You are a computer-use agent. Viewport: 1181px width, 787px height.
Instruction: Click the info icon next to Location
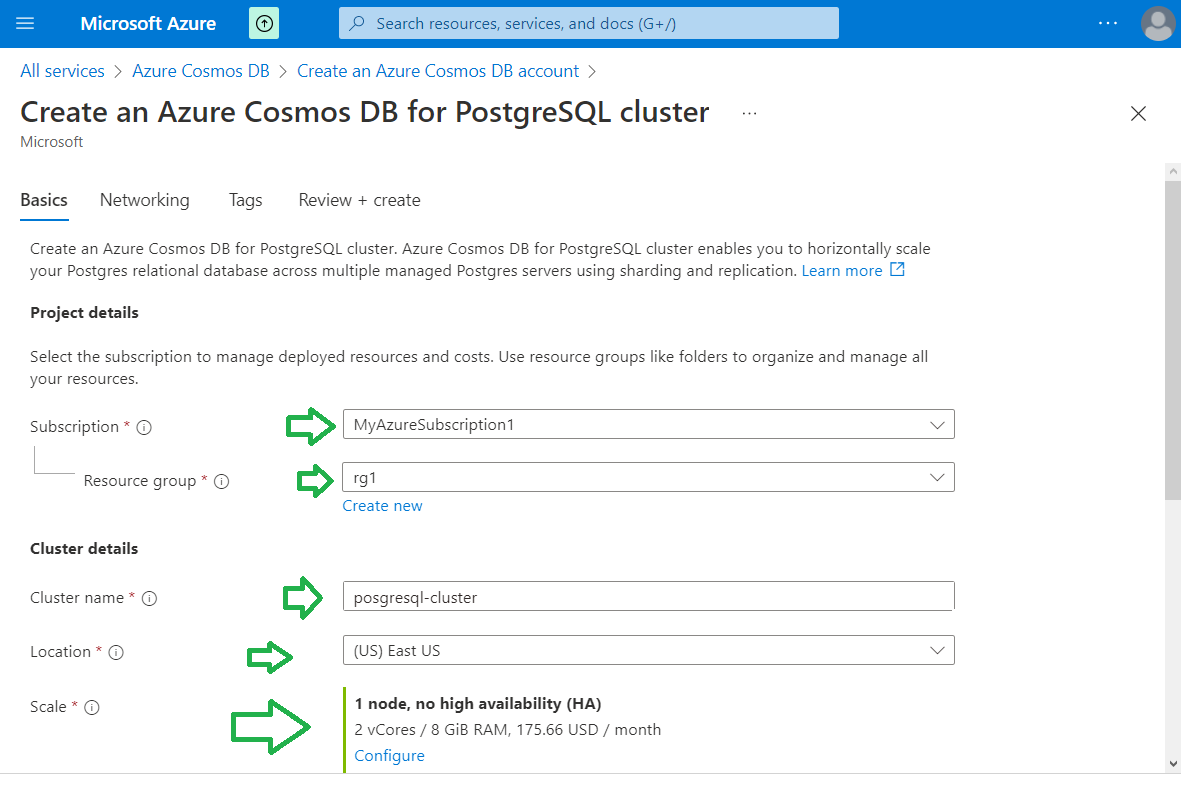click(116, 652)
